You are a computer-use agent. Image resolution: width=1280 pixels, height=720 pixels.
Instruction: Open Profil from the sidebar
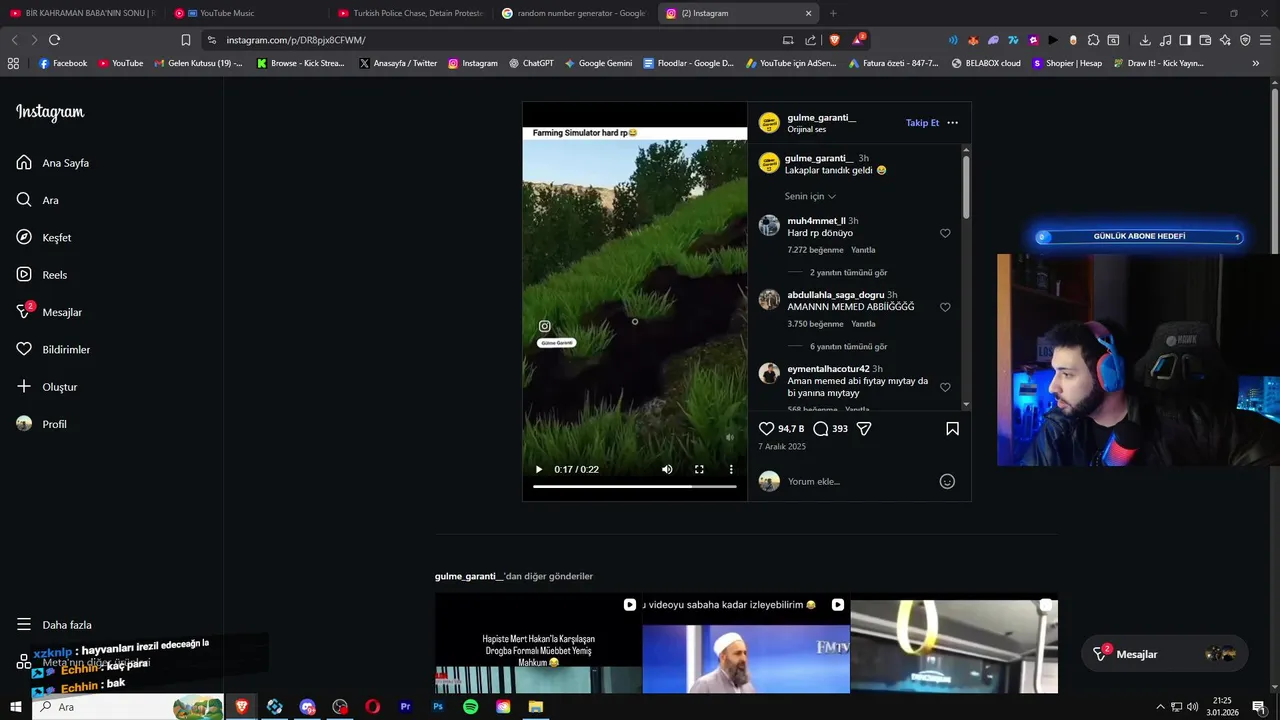pos(42,424)
